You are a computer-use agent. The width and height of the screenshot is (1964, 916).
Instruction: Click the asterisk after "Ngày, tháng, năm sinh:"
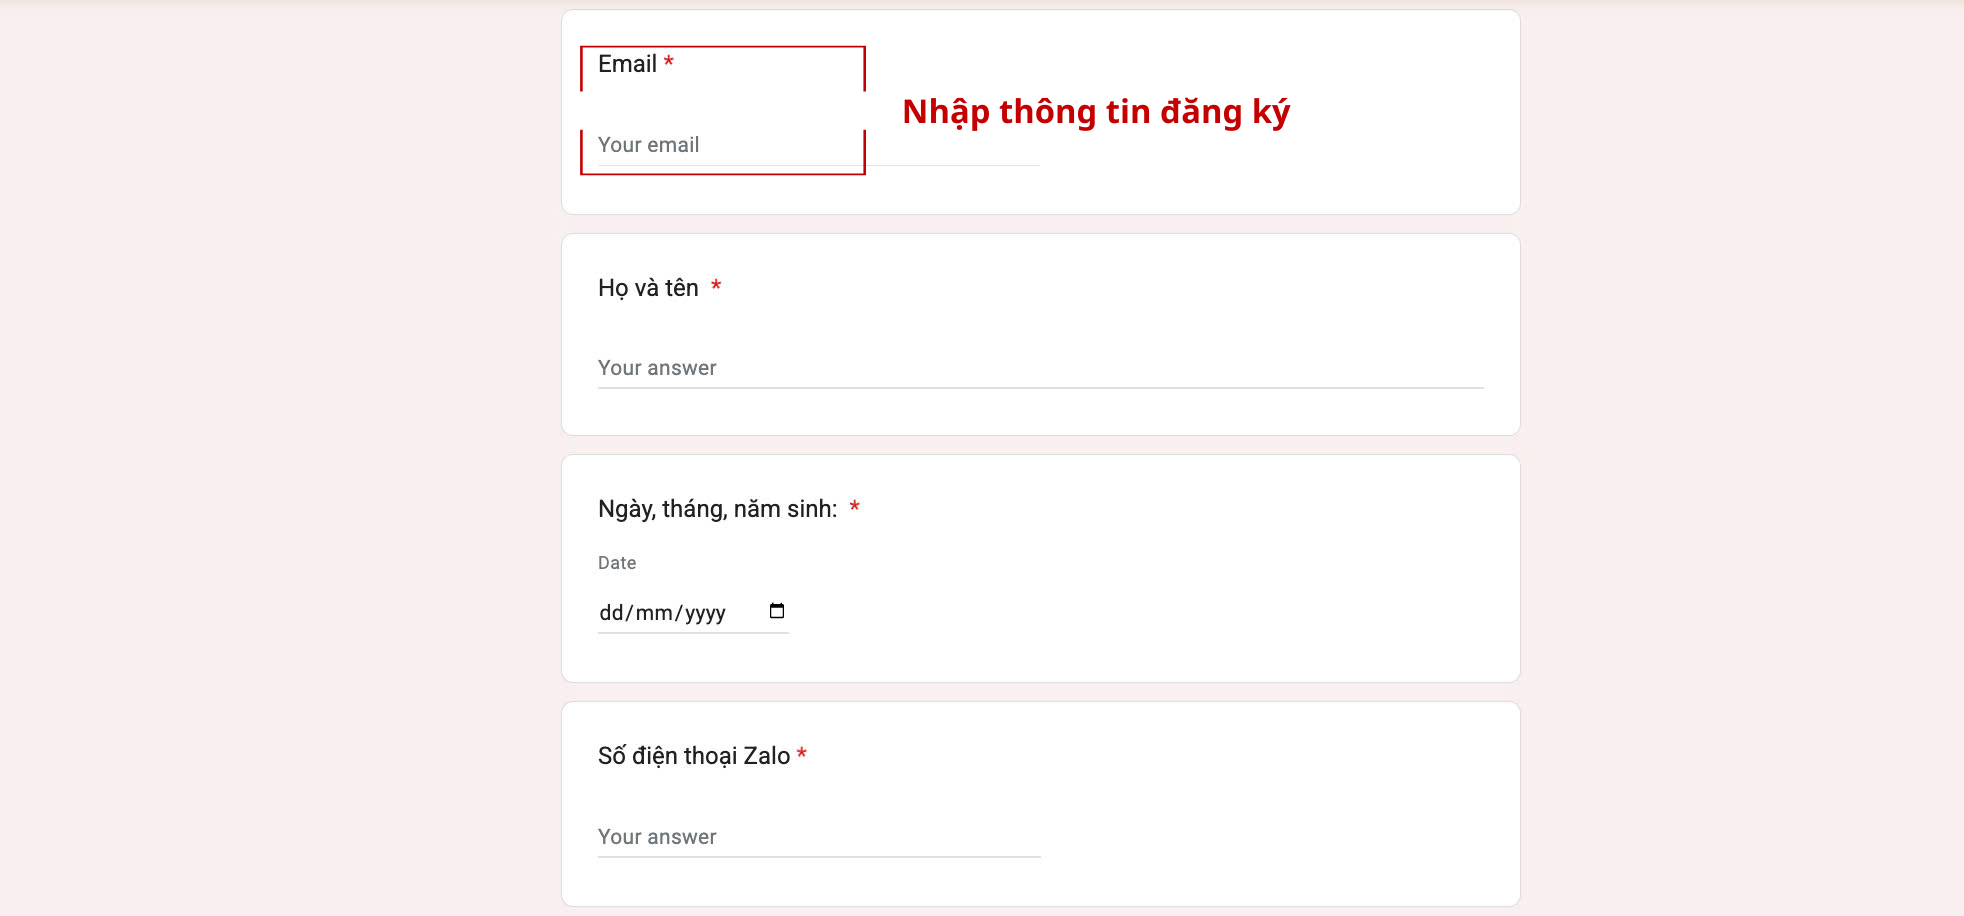click(855, 507)
